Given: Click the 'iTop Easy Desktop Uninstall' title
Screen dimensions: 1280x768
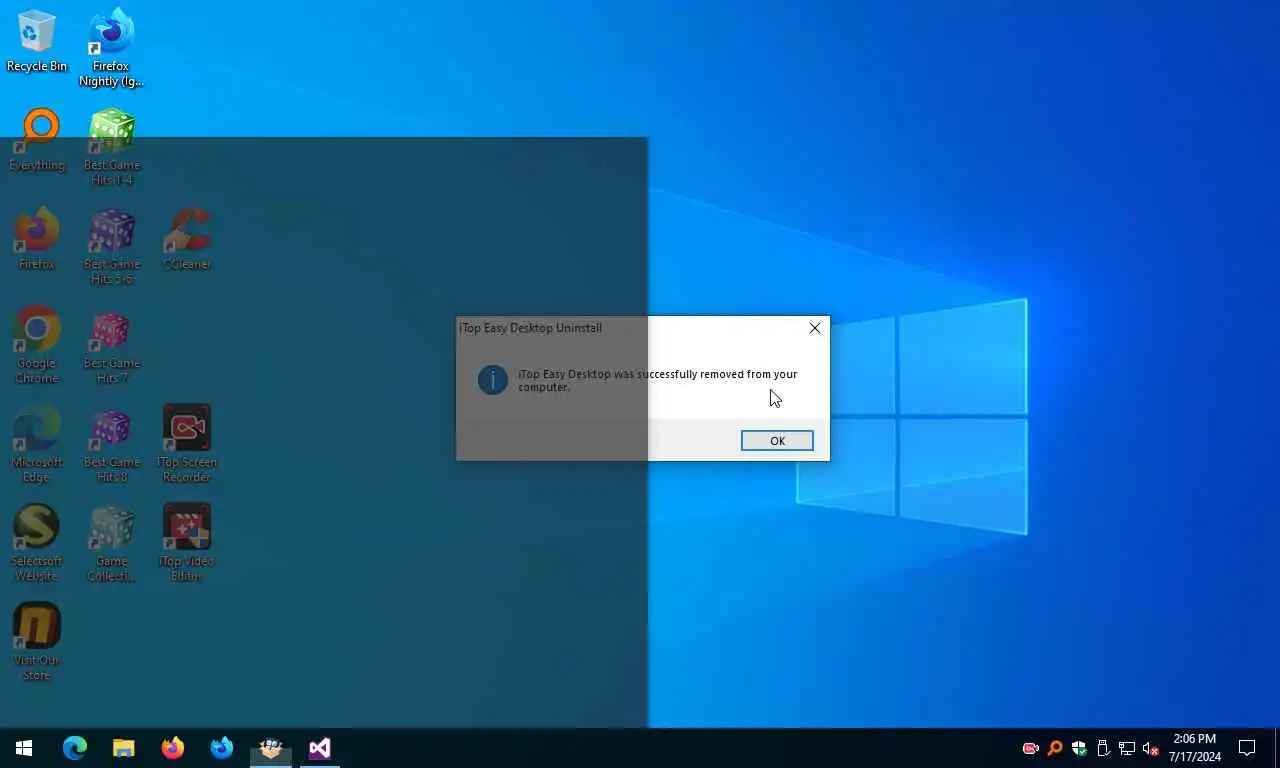Looking at the screenshot, I should [530, 328].
